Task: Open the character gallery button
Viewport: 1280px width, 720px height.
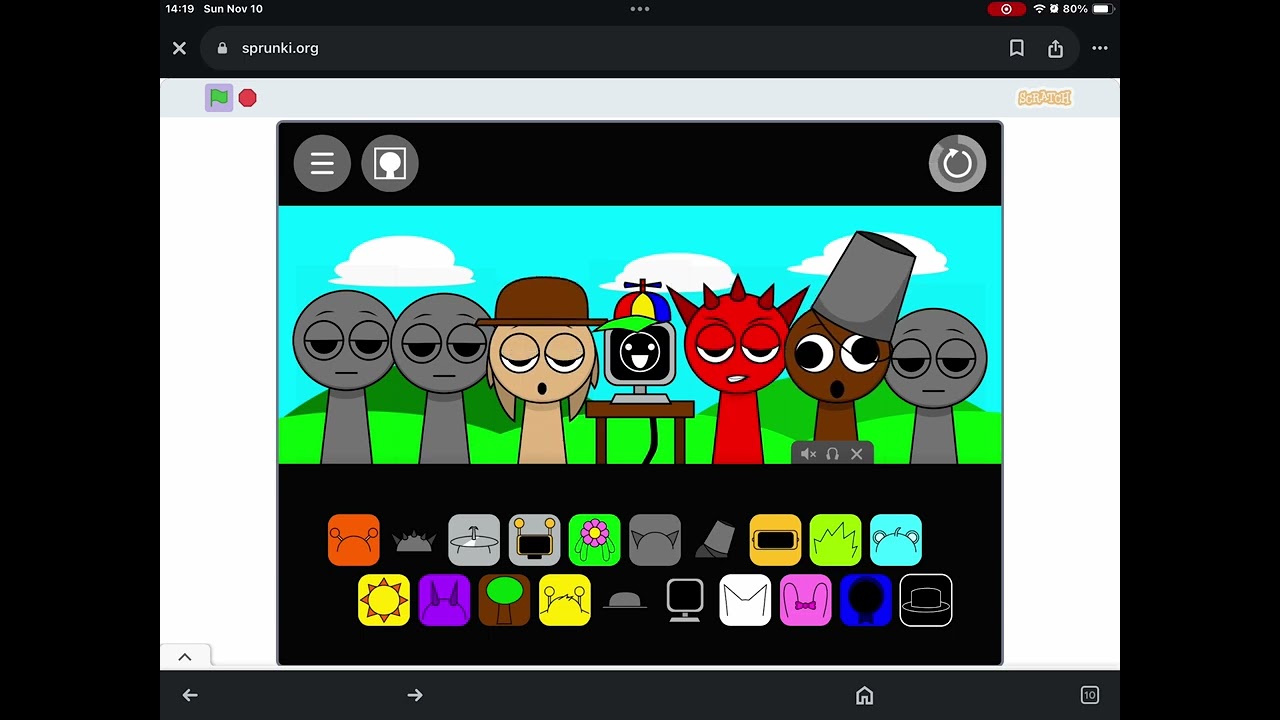Action: tap(390, 163)
